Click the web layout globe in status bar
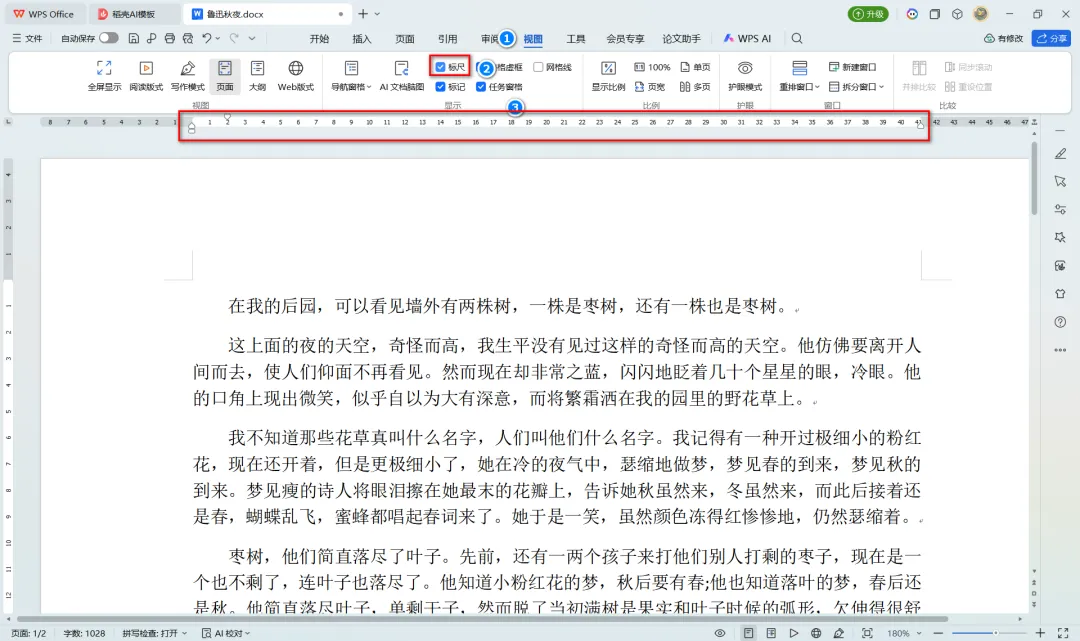1080x641 pixels. click(x=816, y=633)
